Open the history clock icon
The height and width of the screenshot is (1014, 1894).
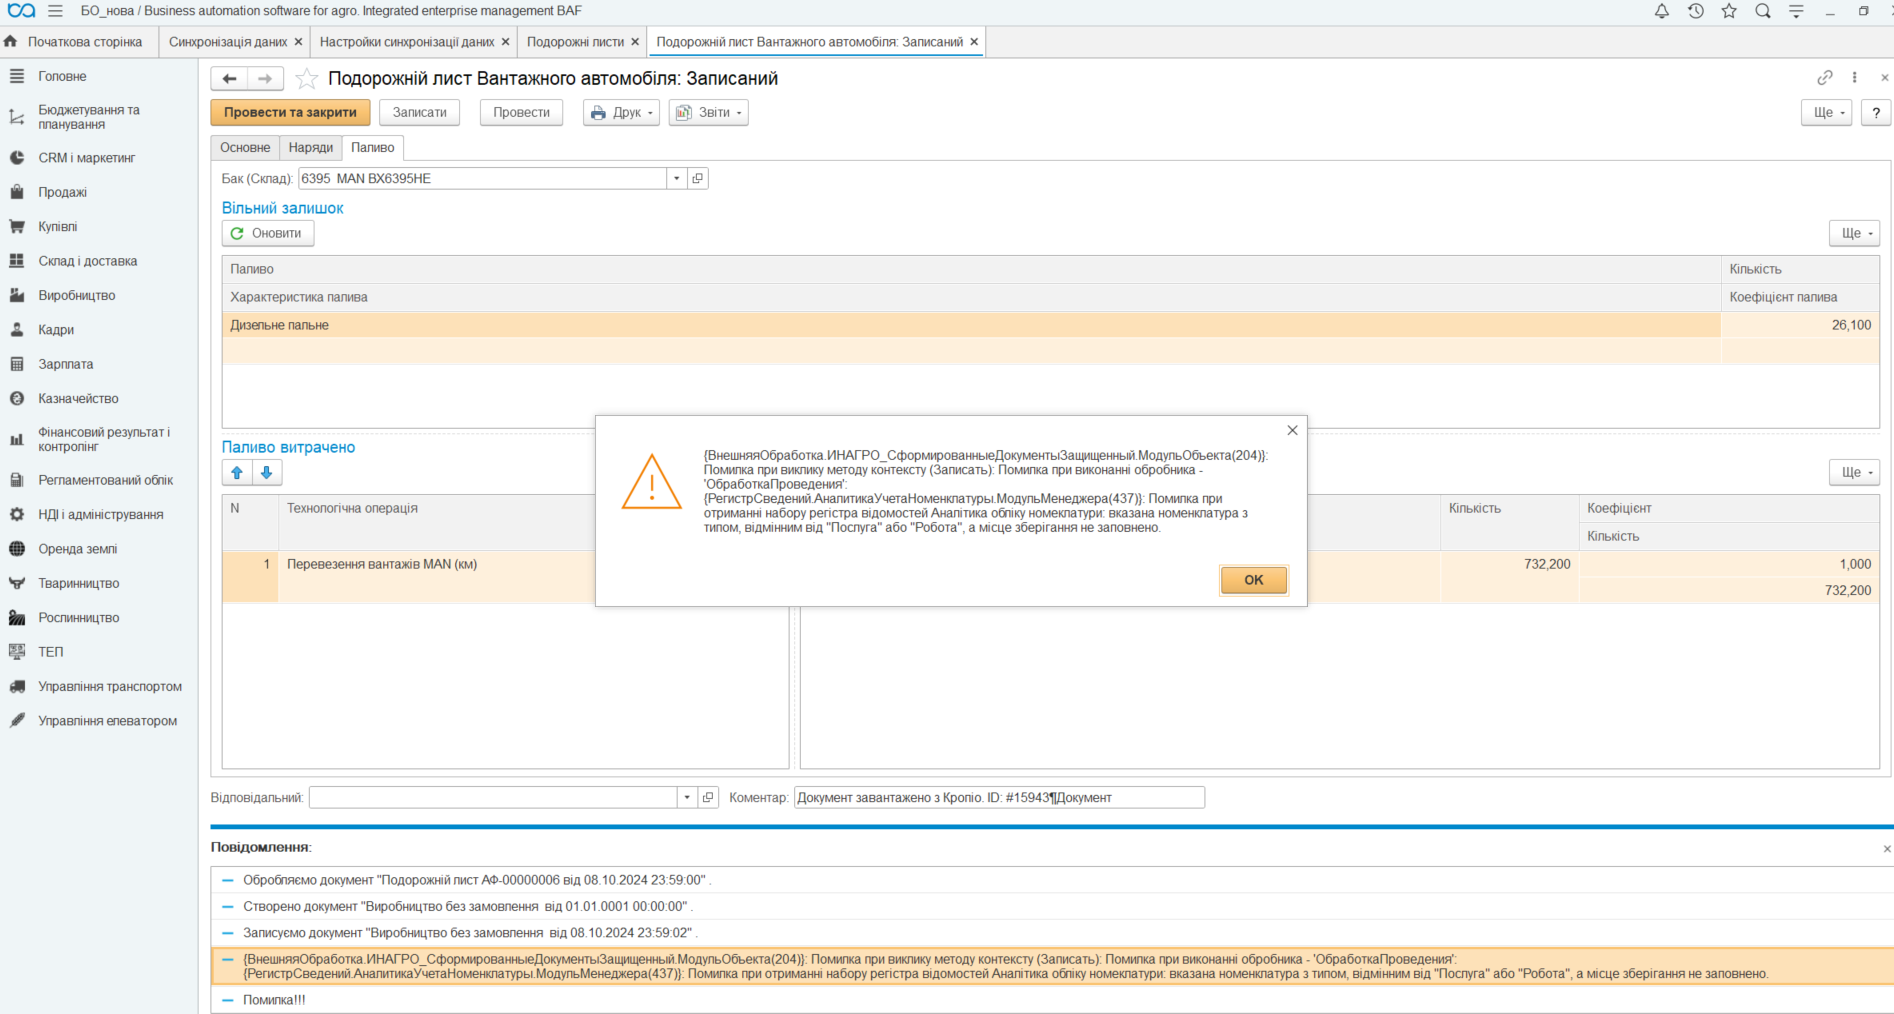1695,11
